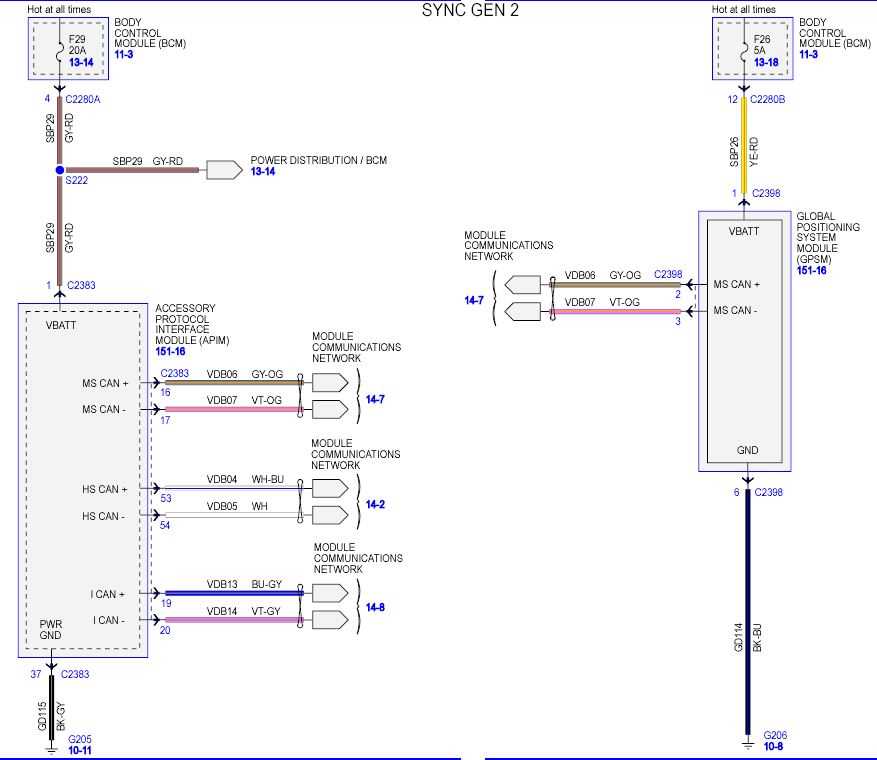Open the 151-16 link under Accessory Protocol Interface Module
877x760 pixels.
coord(170,351)
